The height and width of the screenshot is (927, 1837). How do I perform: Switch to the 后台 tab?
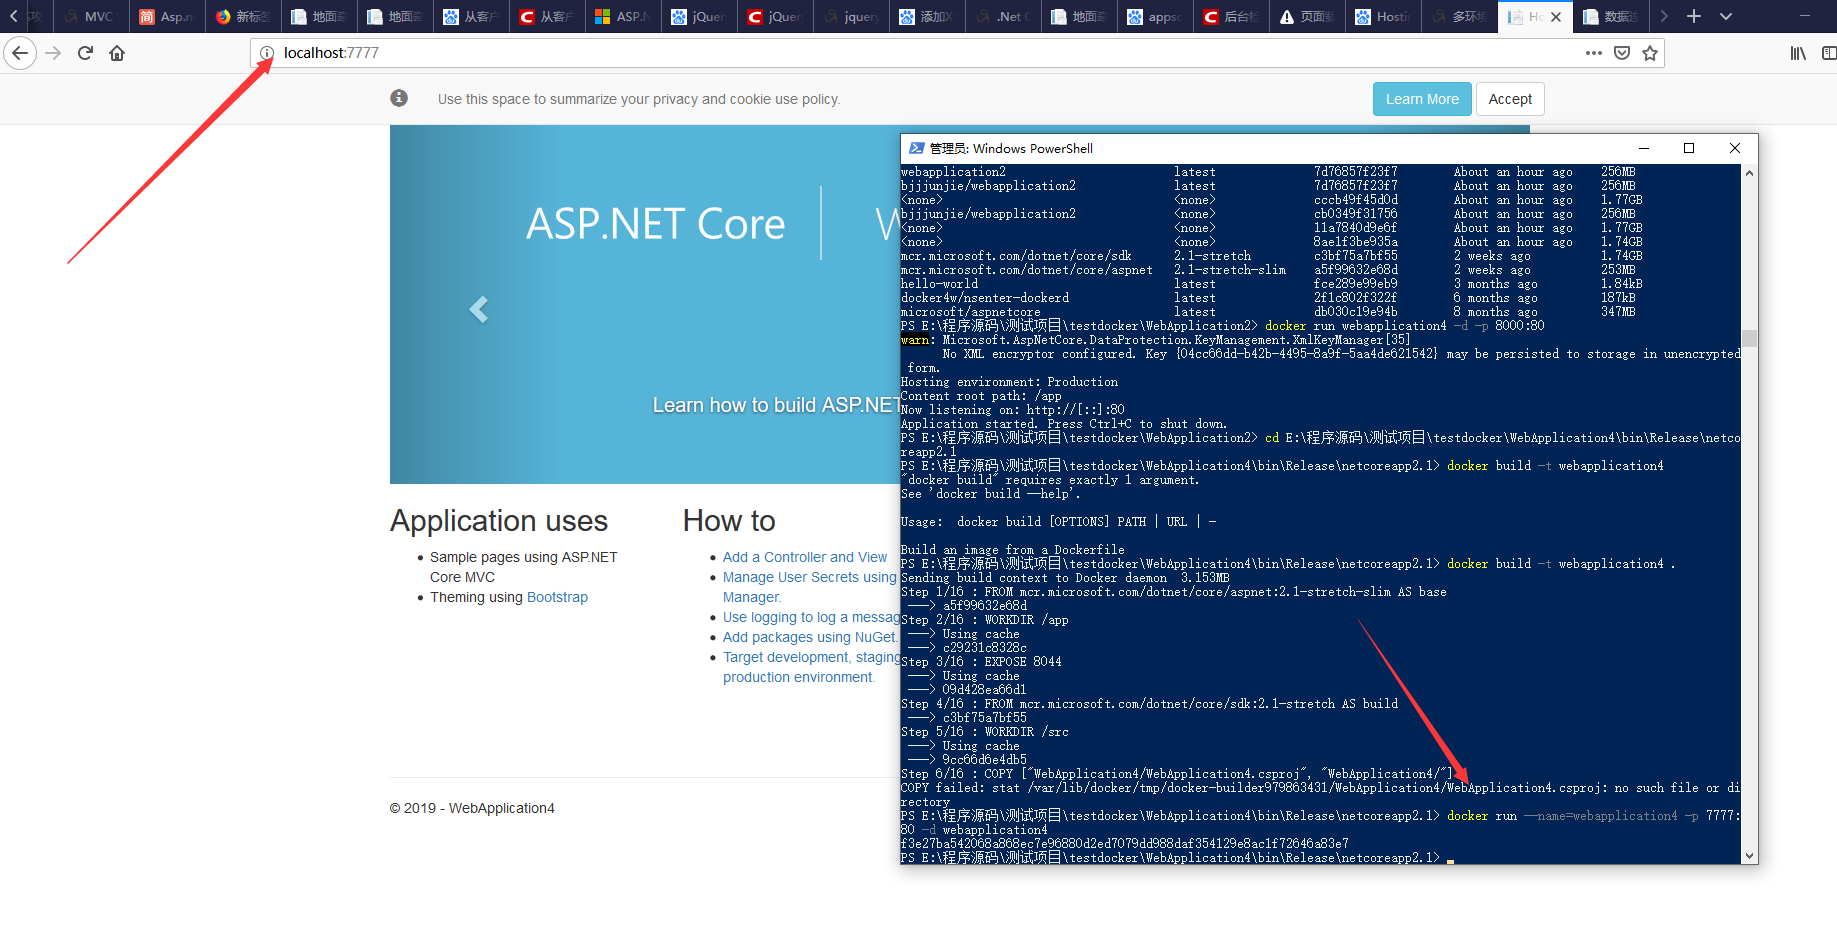point(1231,17)
